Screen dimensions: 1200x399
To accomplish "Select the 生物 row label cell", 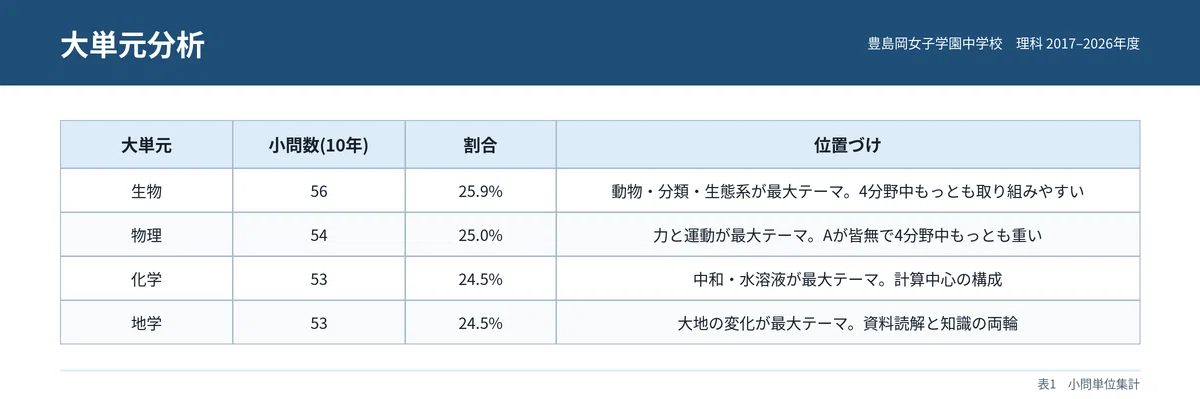I will [147, 191].
